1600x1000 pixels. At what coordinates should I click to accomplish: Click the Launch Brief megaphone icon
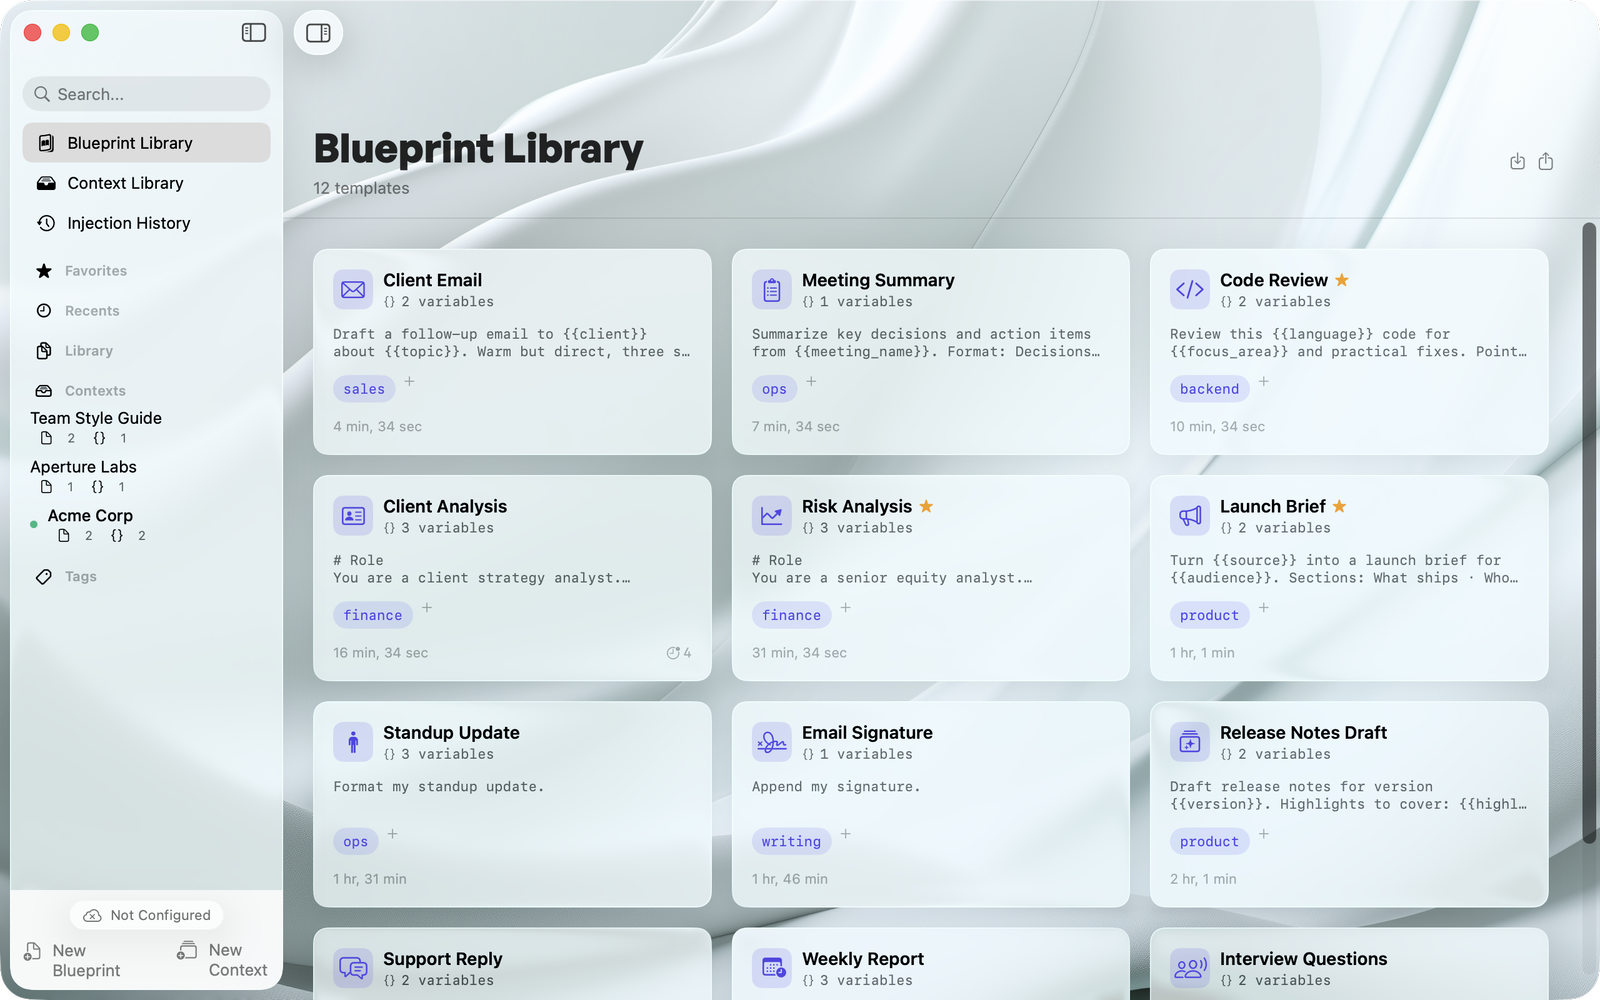(x=1190, y=516)
